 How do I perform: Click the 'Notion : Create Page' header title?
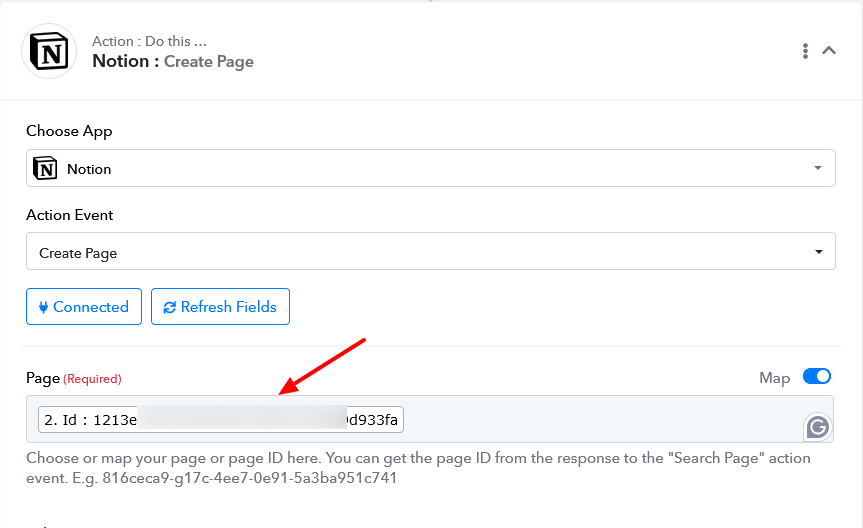(173, 61)
